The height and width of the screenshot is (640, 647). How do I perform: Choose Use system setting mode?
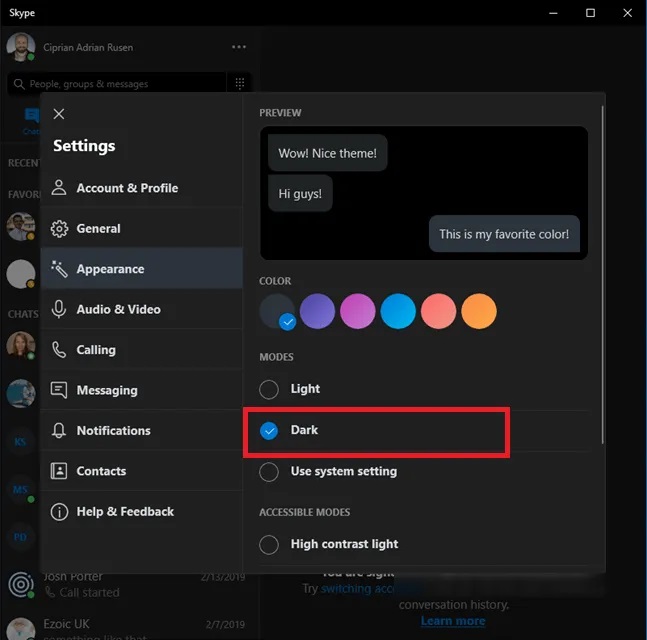point(269,472)
